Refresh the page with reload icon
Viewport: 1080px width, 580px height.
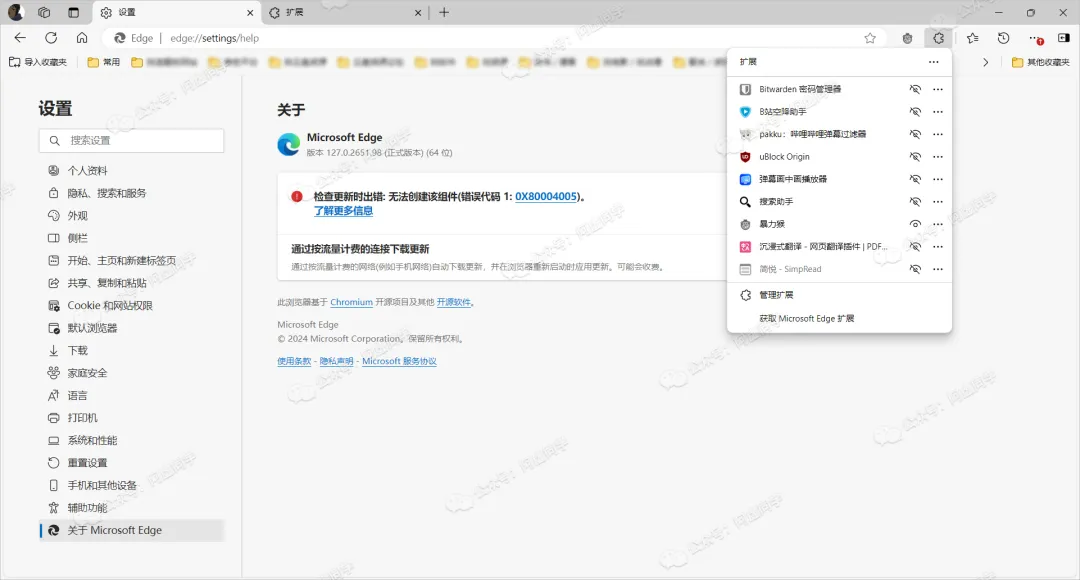pos(51,38)
